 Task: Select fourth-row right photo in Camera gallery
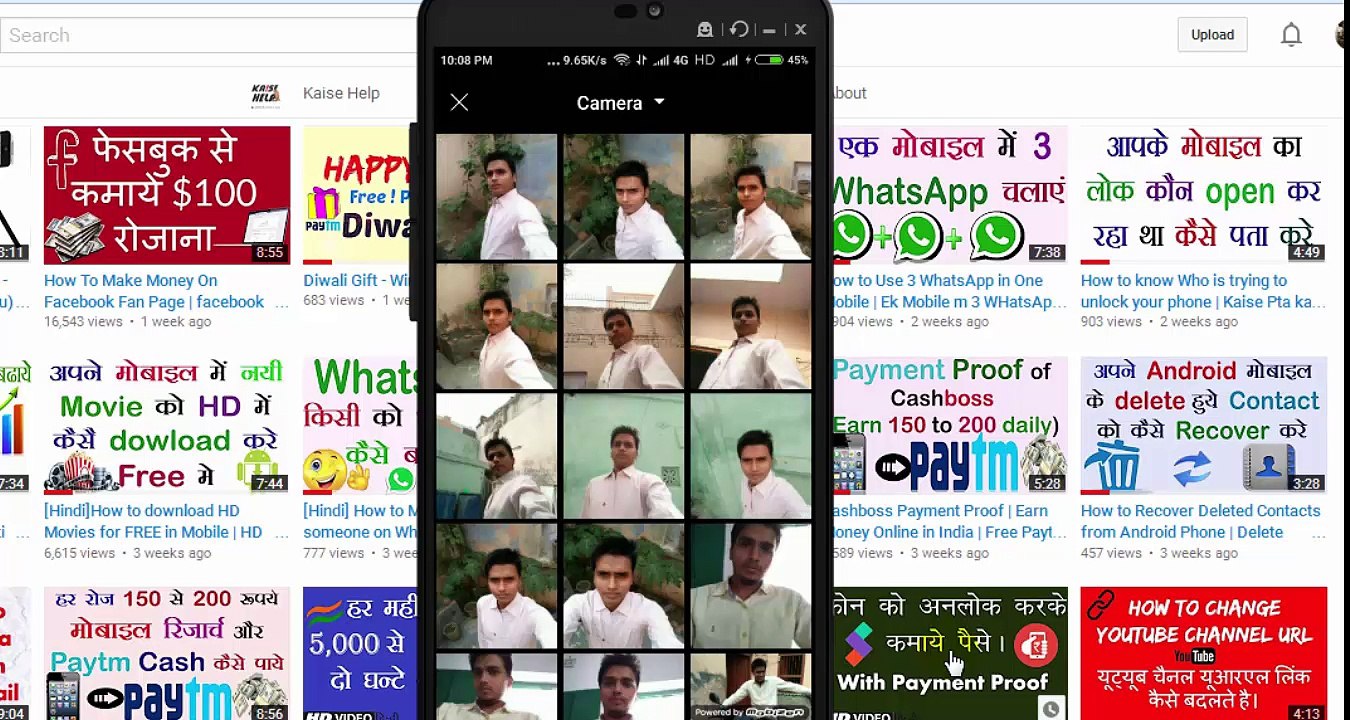pyautogui.click(x=751, y=586)
